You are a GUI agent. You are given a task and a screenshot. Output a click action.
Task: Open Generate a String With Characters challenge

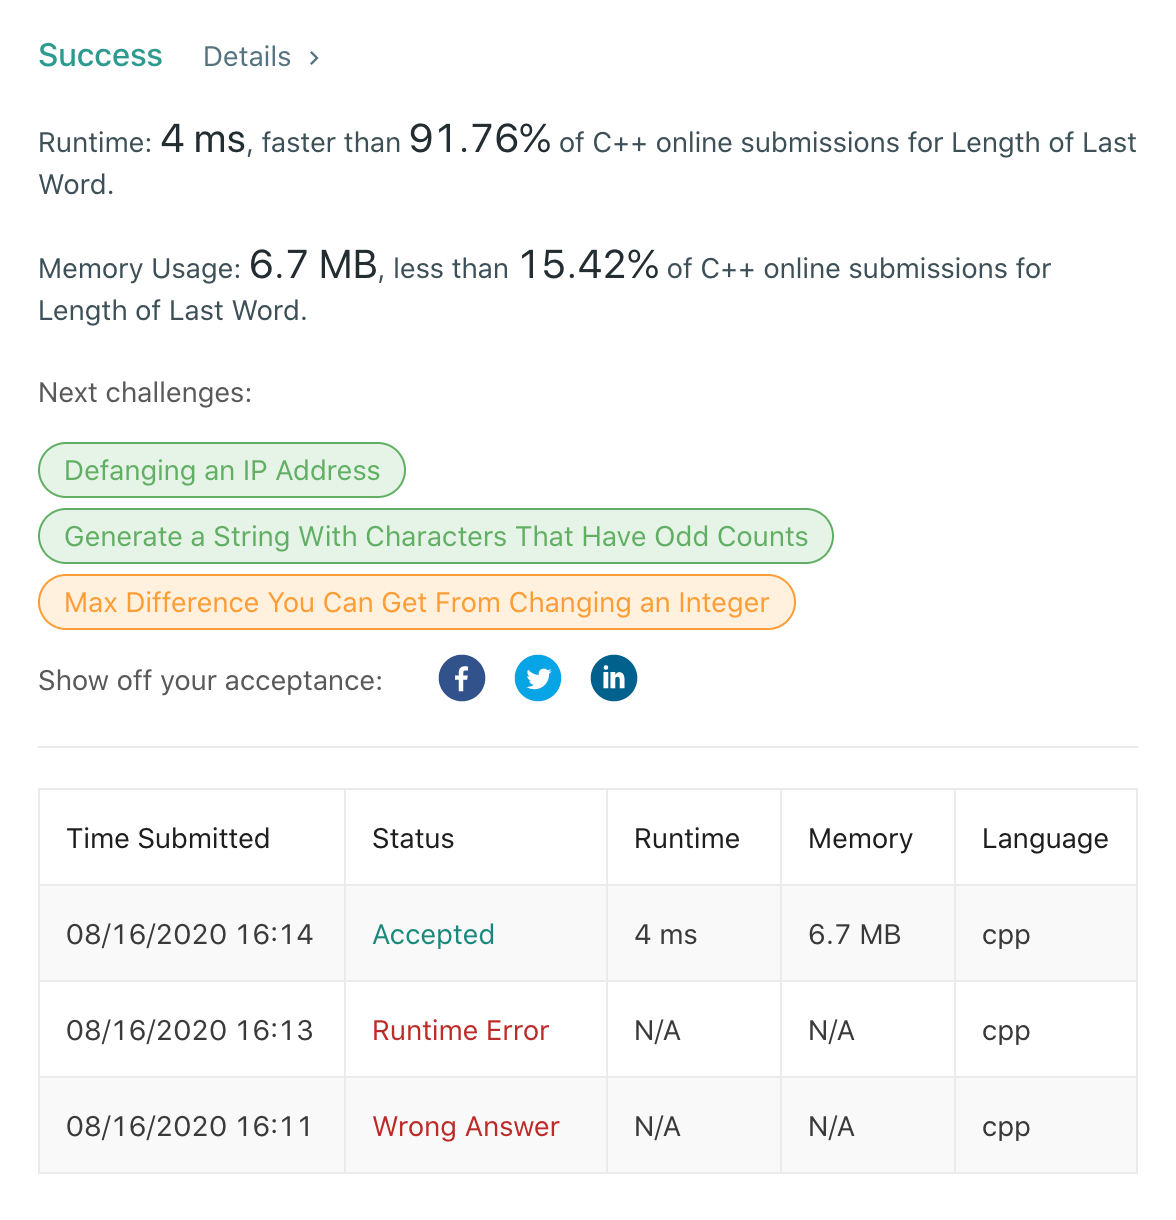[436, 536]
